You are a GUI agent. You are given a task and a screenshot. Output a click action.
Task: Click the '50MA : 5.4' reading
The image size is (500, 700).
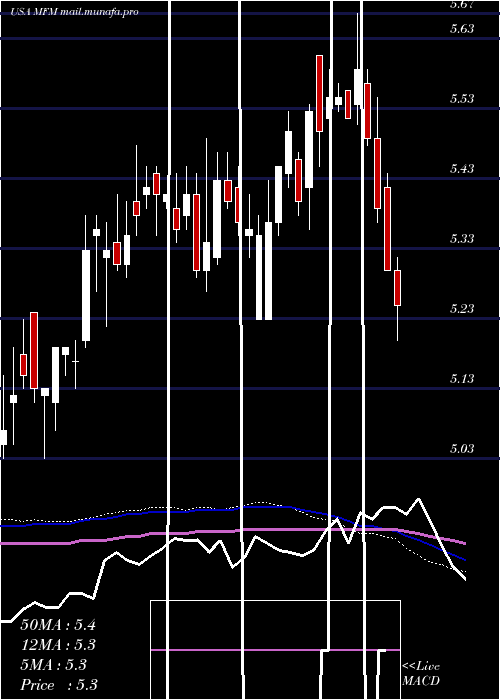[x=58, y=625]
